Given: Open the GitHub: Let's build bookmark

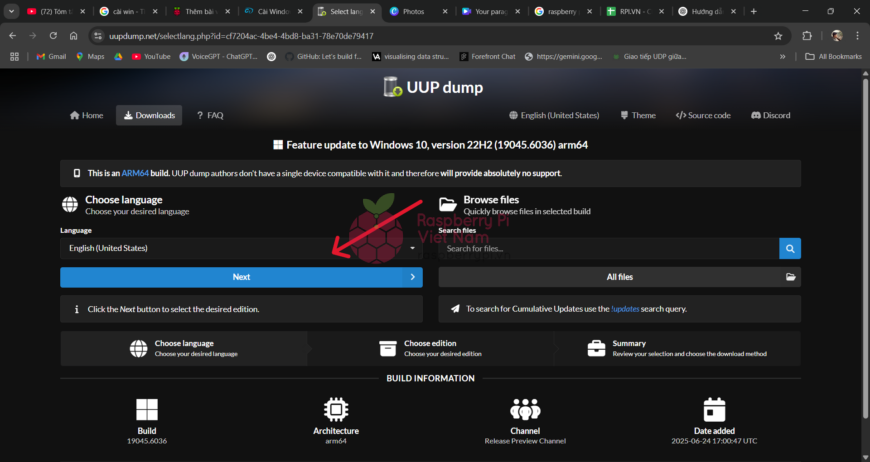Looking at the screenshot, I should [x=322, y=57].
